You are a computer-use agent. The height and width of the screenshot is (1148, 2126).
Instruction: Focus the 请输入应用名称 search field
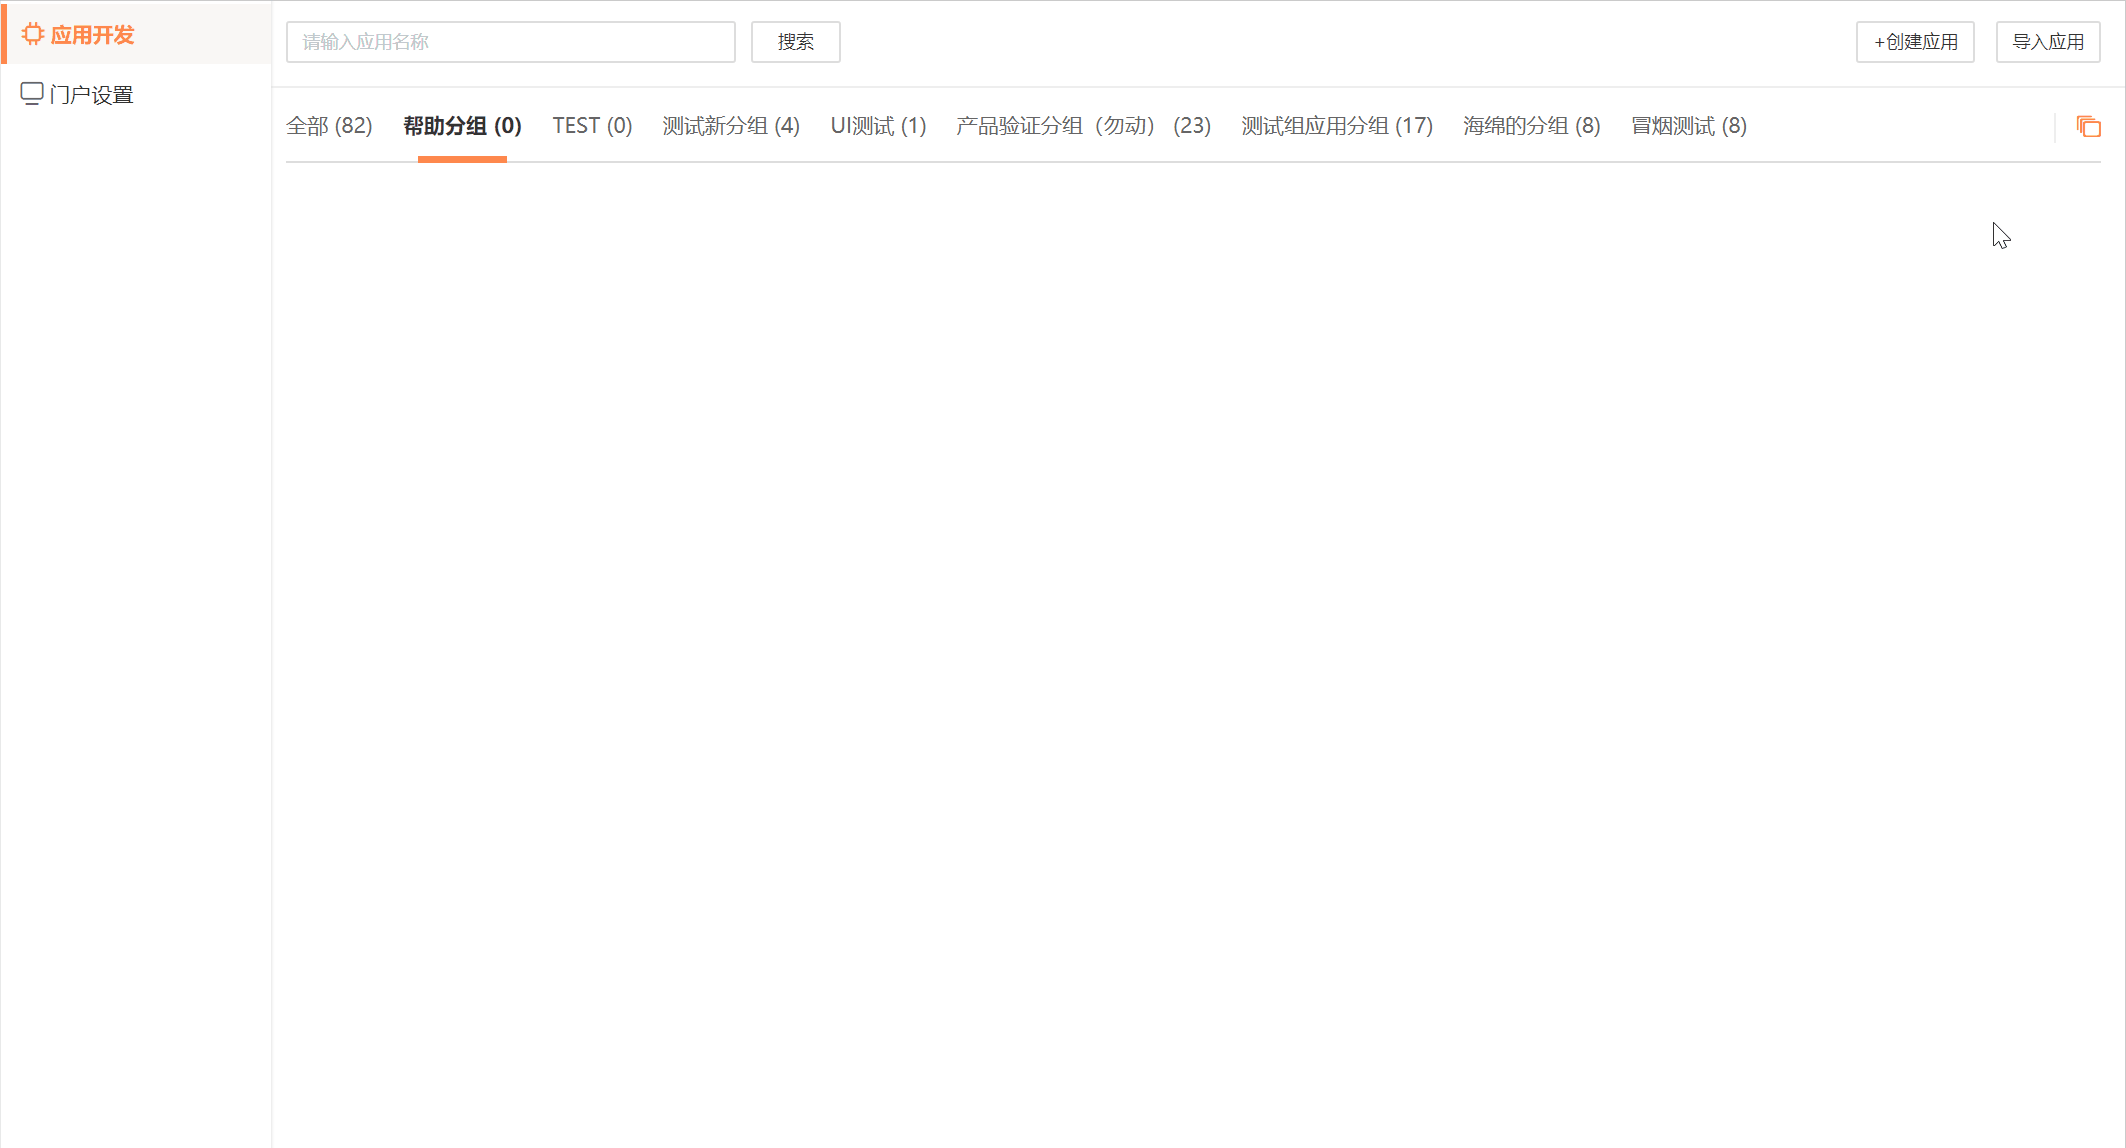(x=510, y=42)
